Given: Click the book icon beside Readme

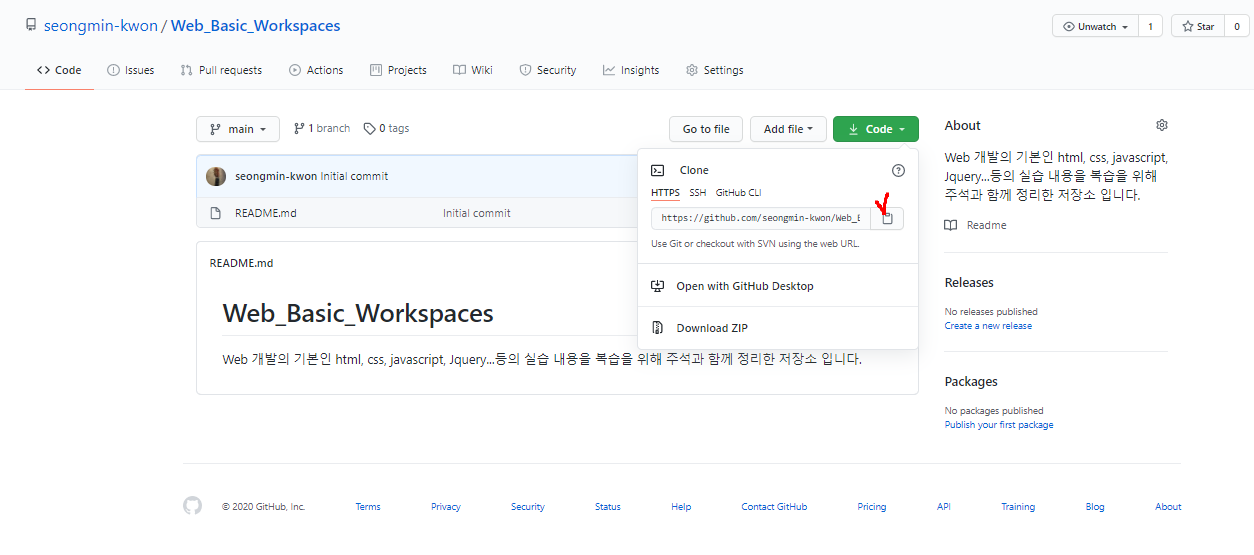Looking at the screenshot, I should point(951,225).
